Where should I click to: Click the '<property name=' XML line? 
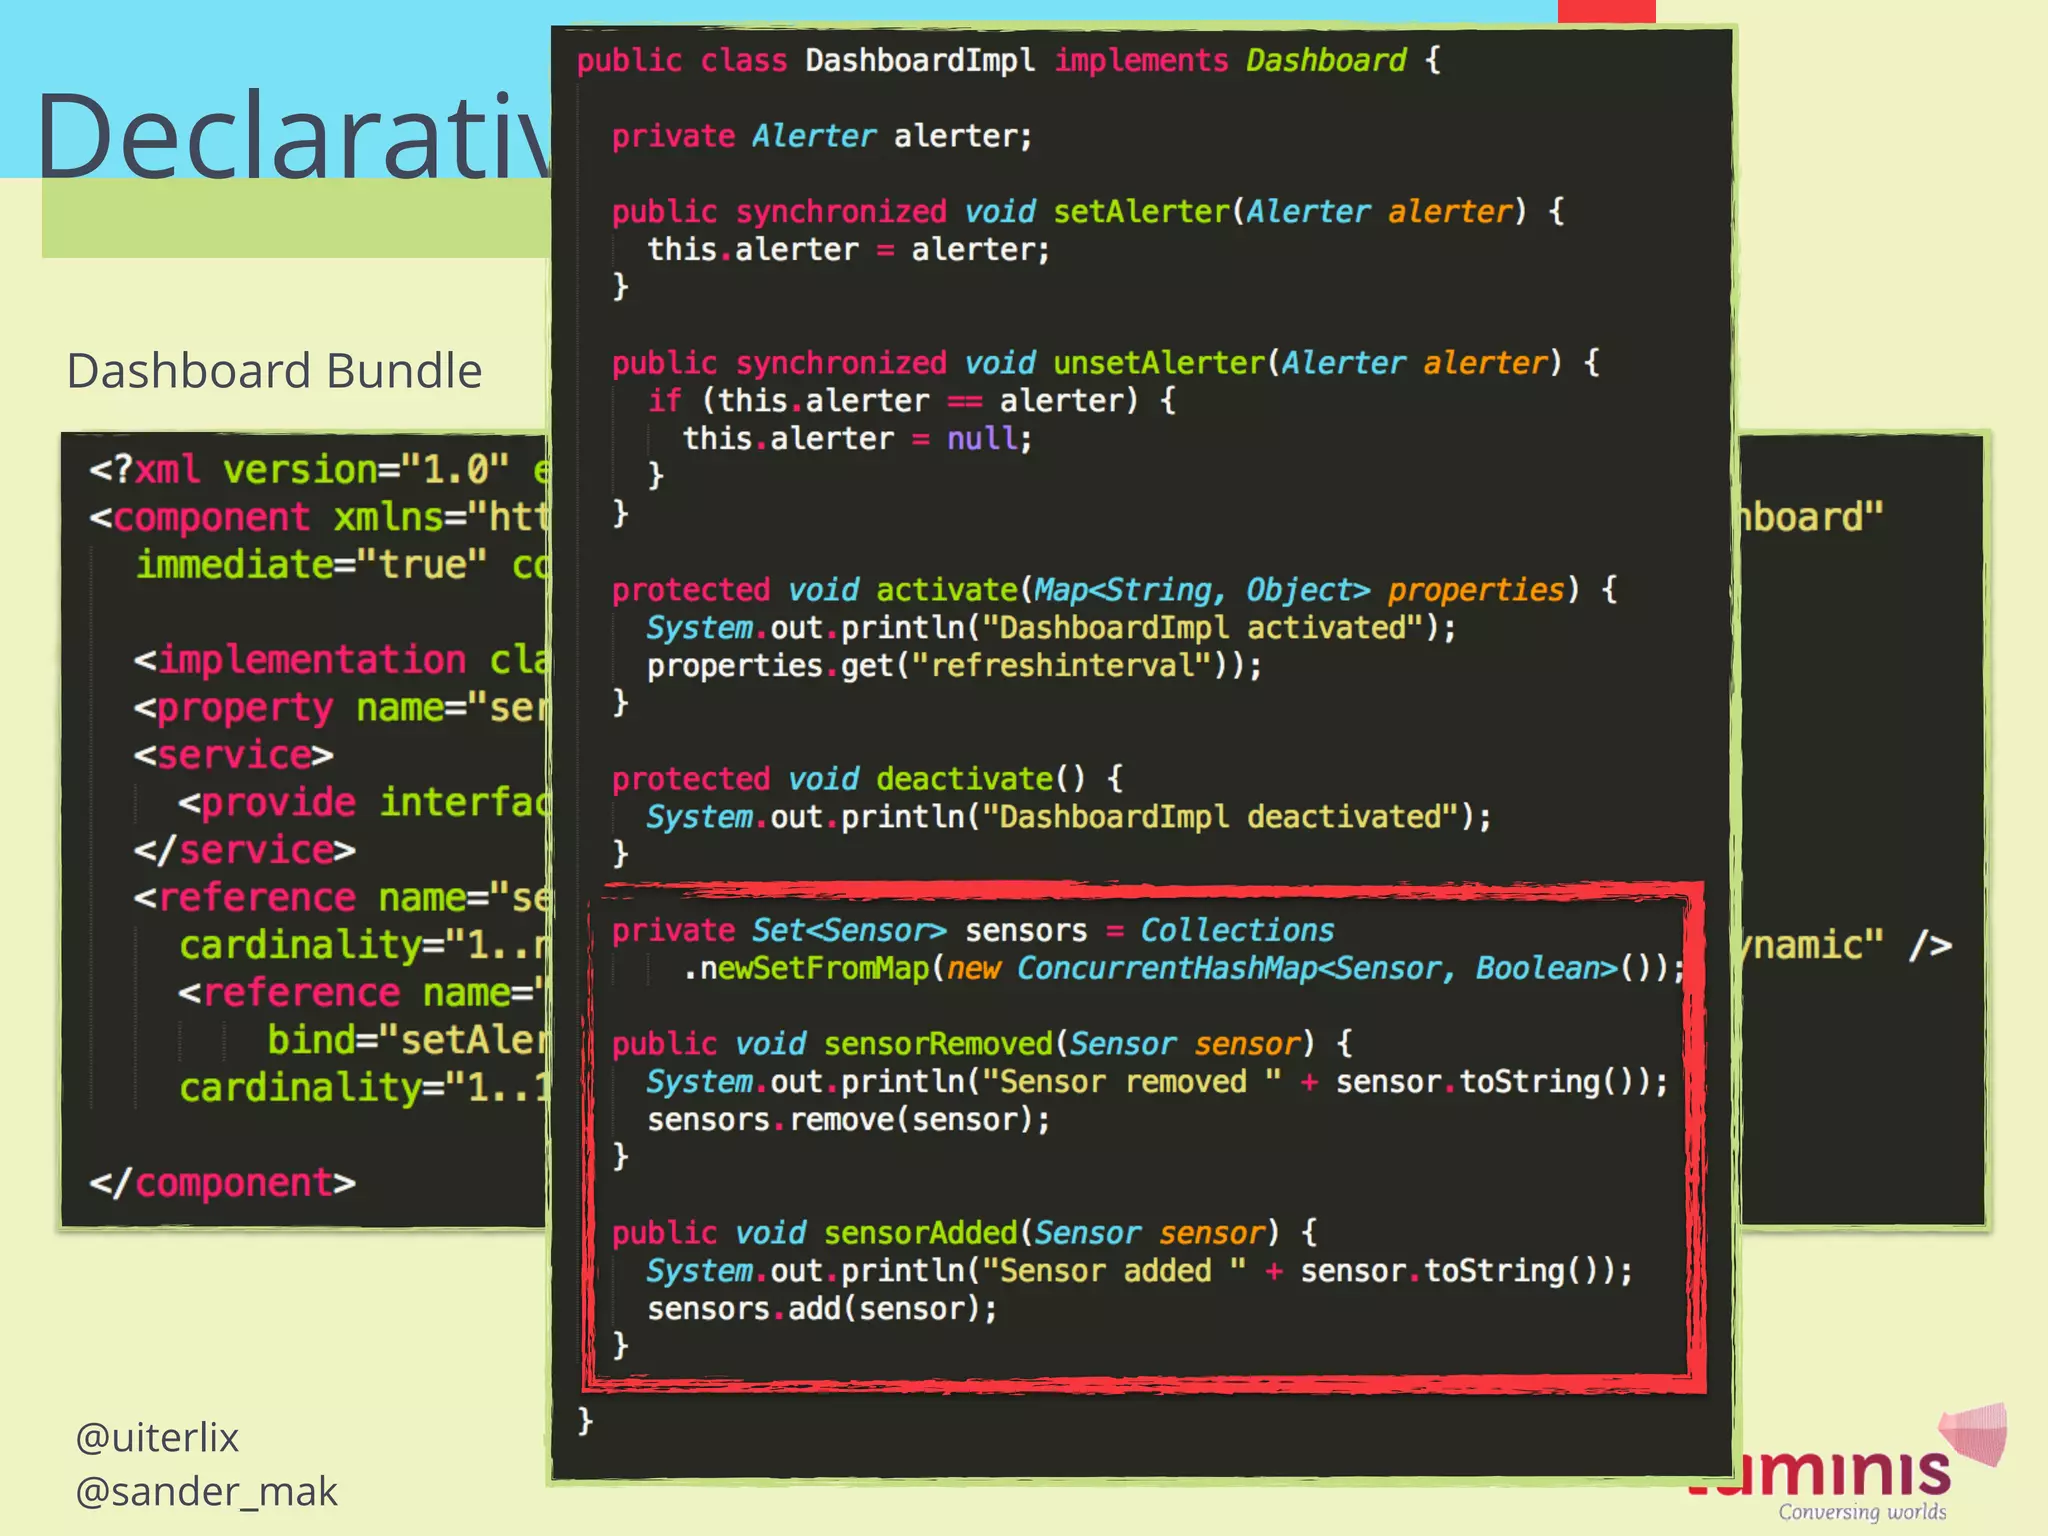(x=341, y=709)
